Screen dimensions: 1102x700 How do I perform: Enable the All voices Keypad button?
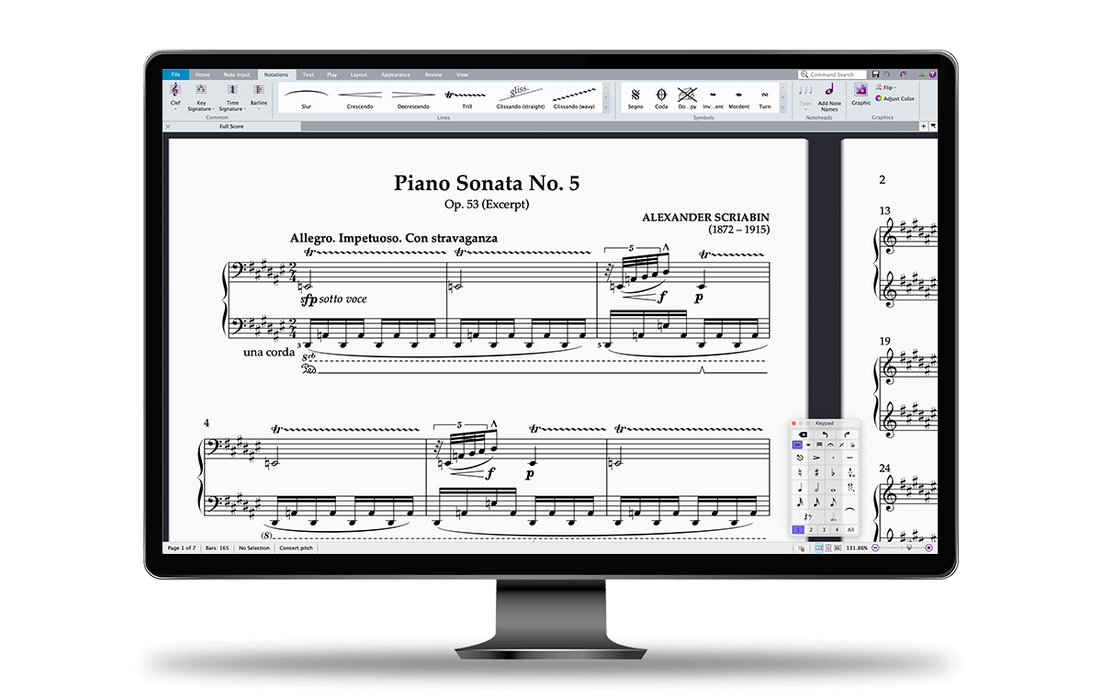850,529
